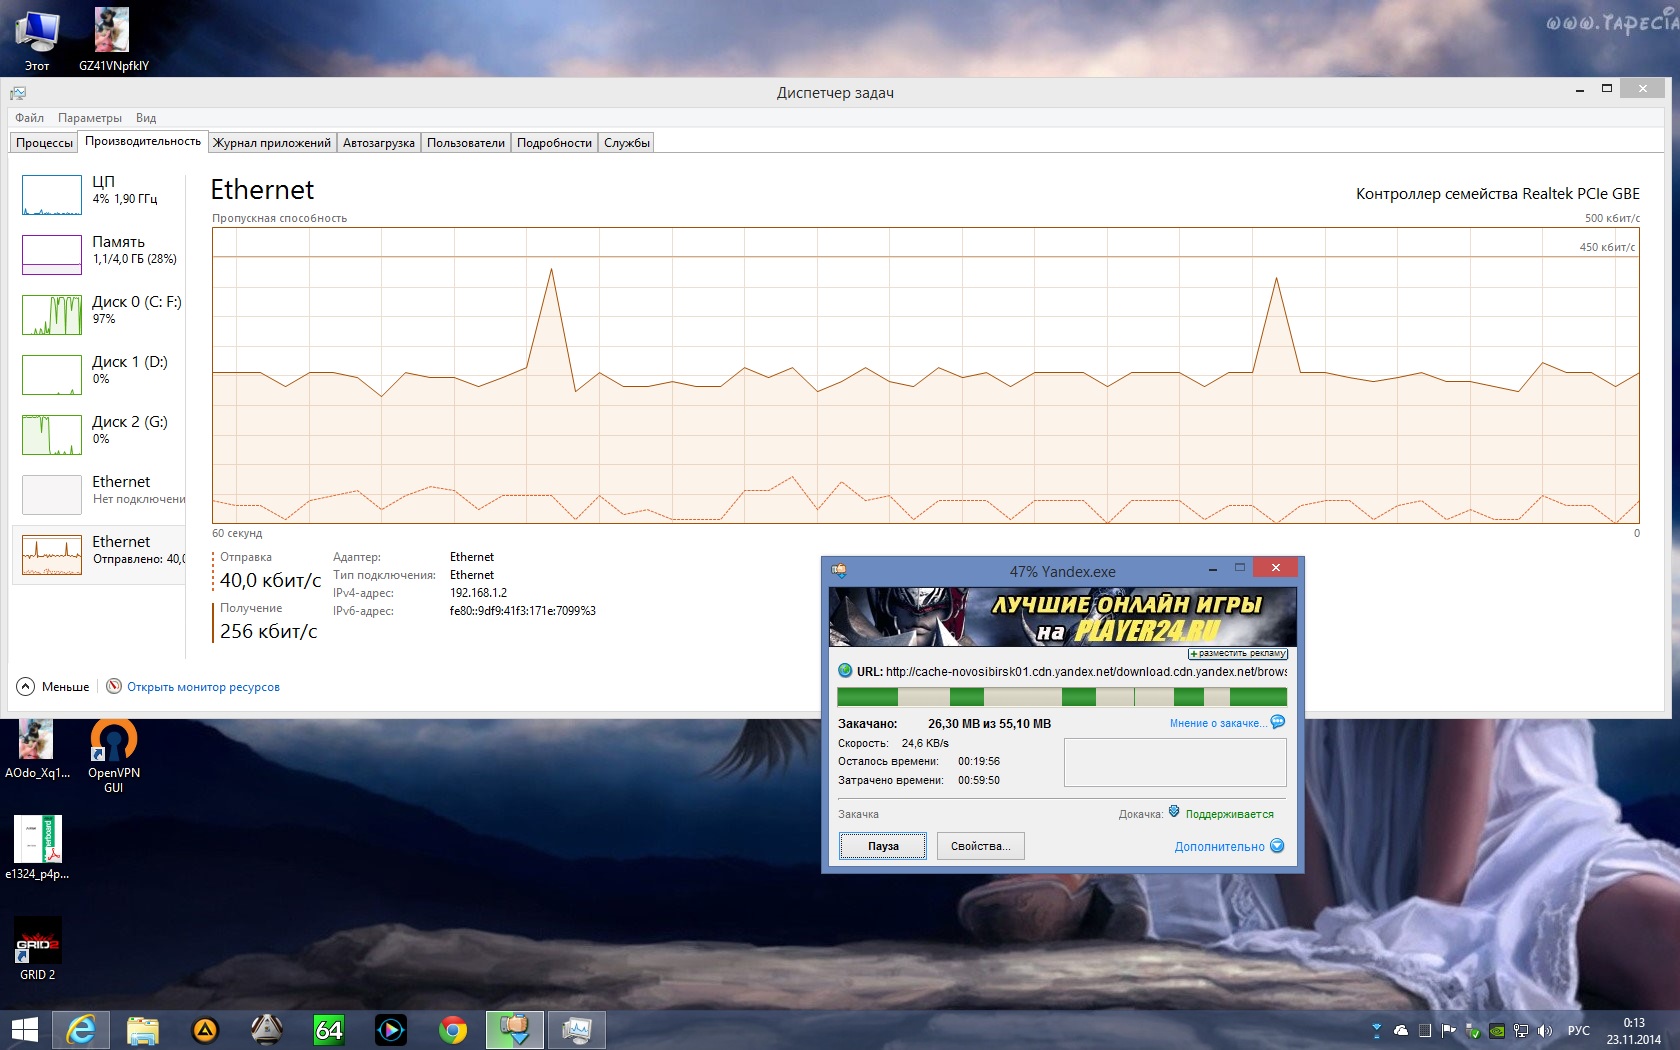Click the Windows Start button
1680x1050 pixels.
coord(25,1029)
